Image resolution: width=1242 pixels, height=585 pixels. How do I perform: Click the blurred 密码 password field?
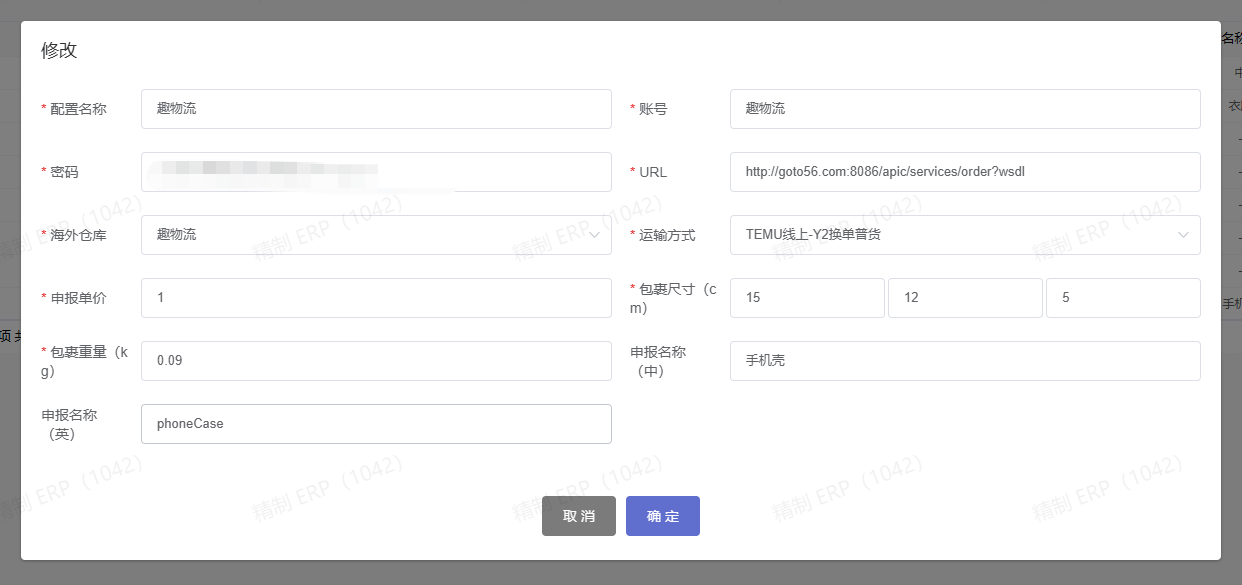[x=375, y=172]
